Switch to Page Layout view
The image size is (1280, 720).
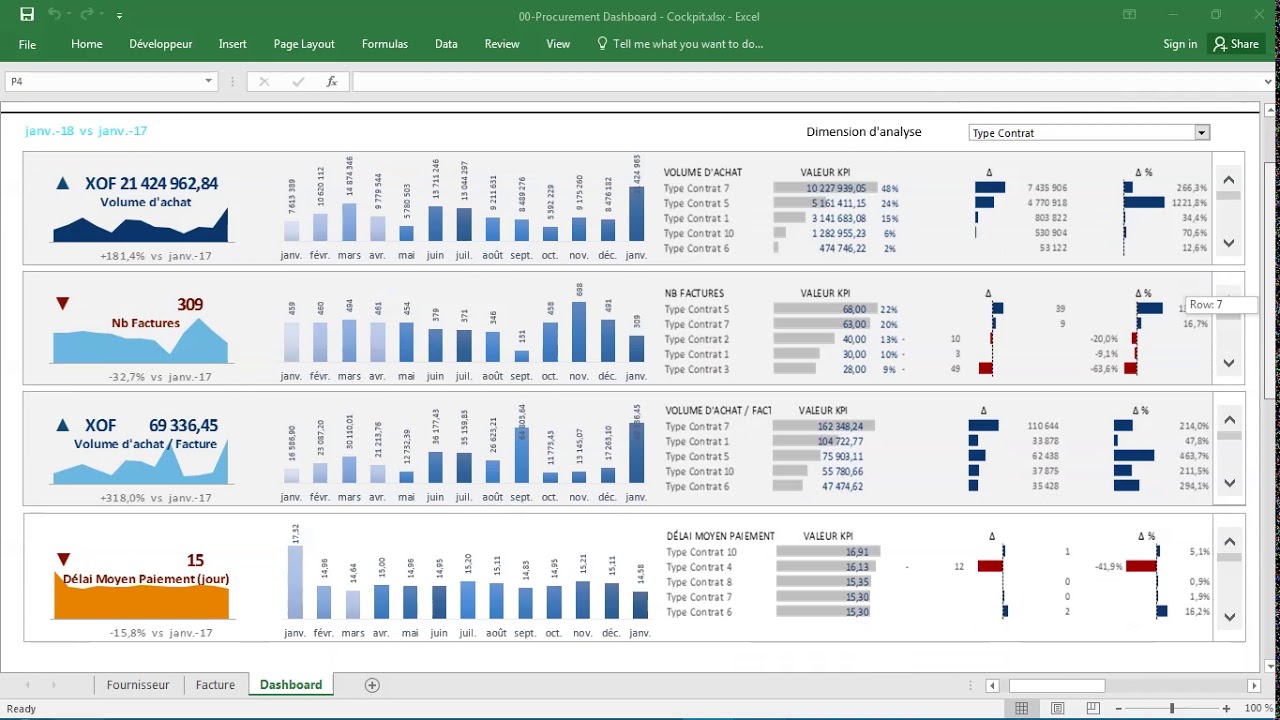[1058, 709]
